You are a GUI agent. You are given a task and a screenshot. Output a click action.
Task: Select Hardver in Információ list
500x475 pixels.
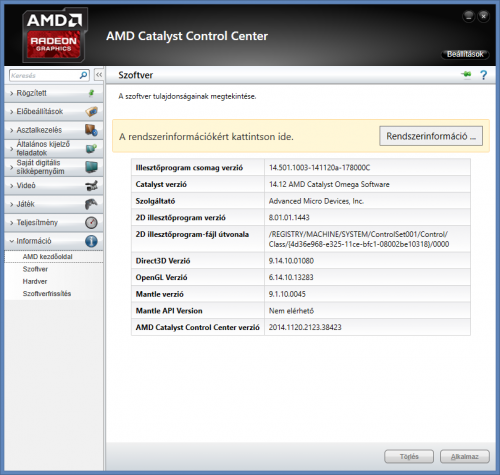point(35,282)
